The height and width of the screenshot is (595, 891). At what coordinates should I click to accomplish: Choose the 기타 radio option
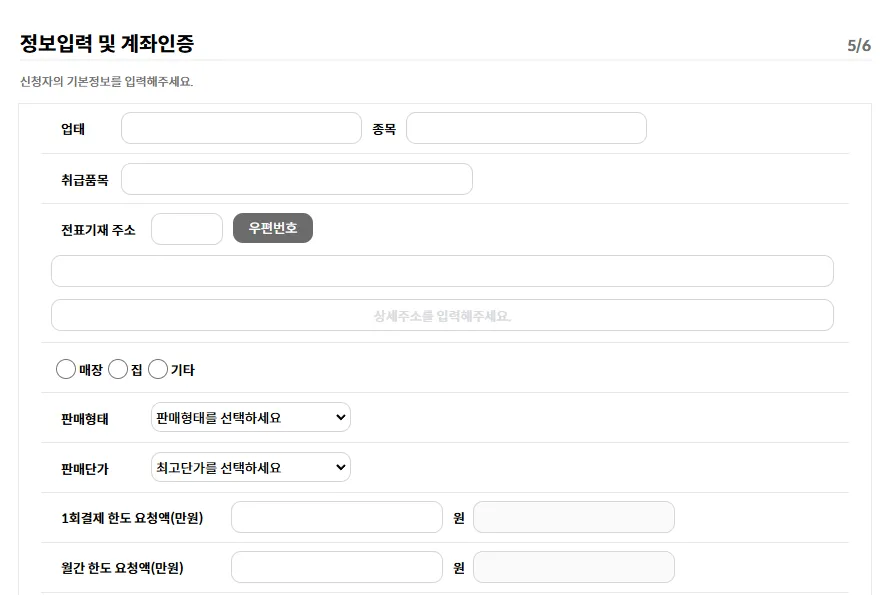click(x=158, y=369)
